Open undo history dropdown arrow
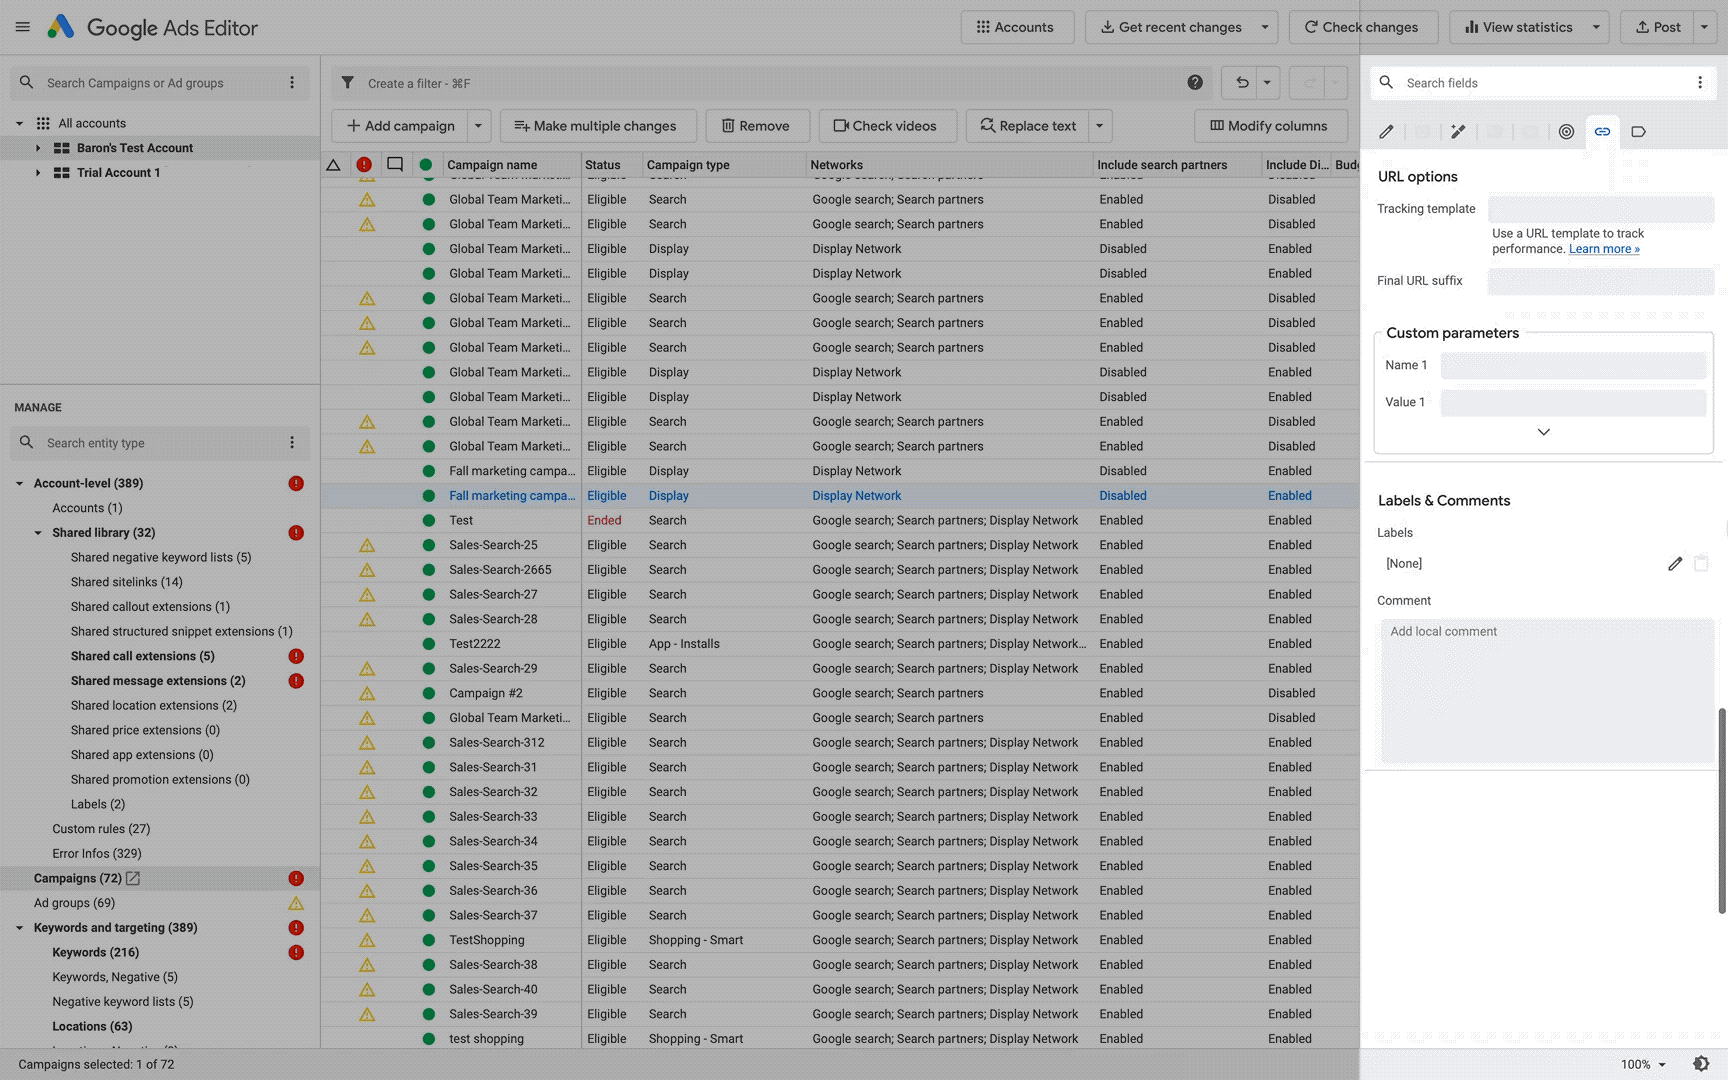The image size is (1728, 1080). coord(1267,83)
